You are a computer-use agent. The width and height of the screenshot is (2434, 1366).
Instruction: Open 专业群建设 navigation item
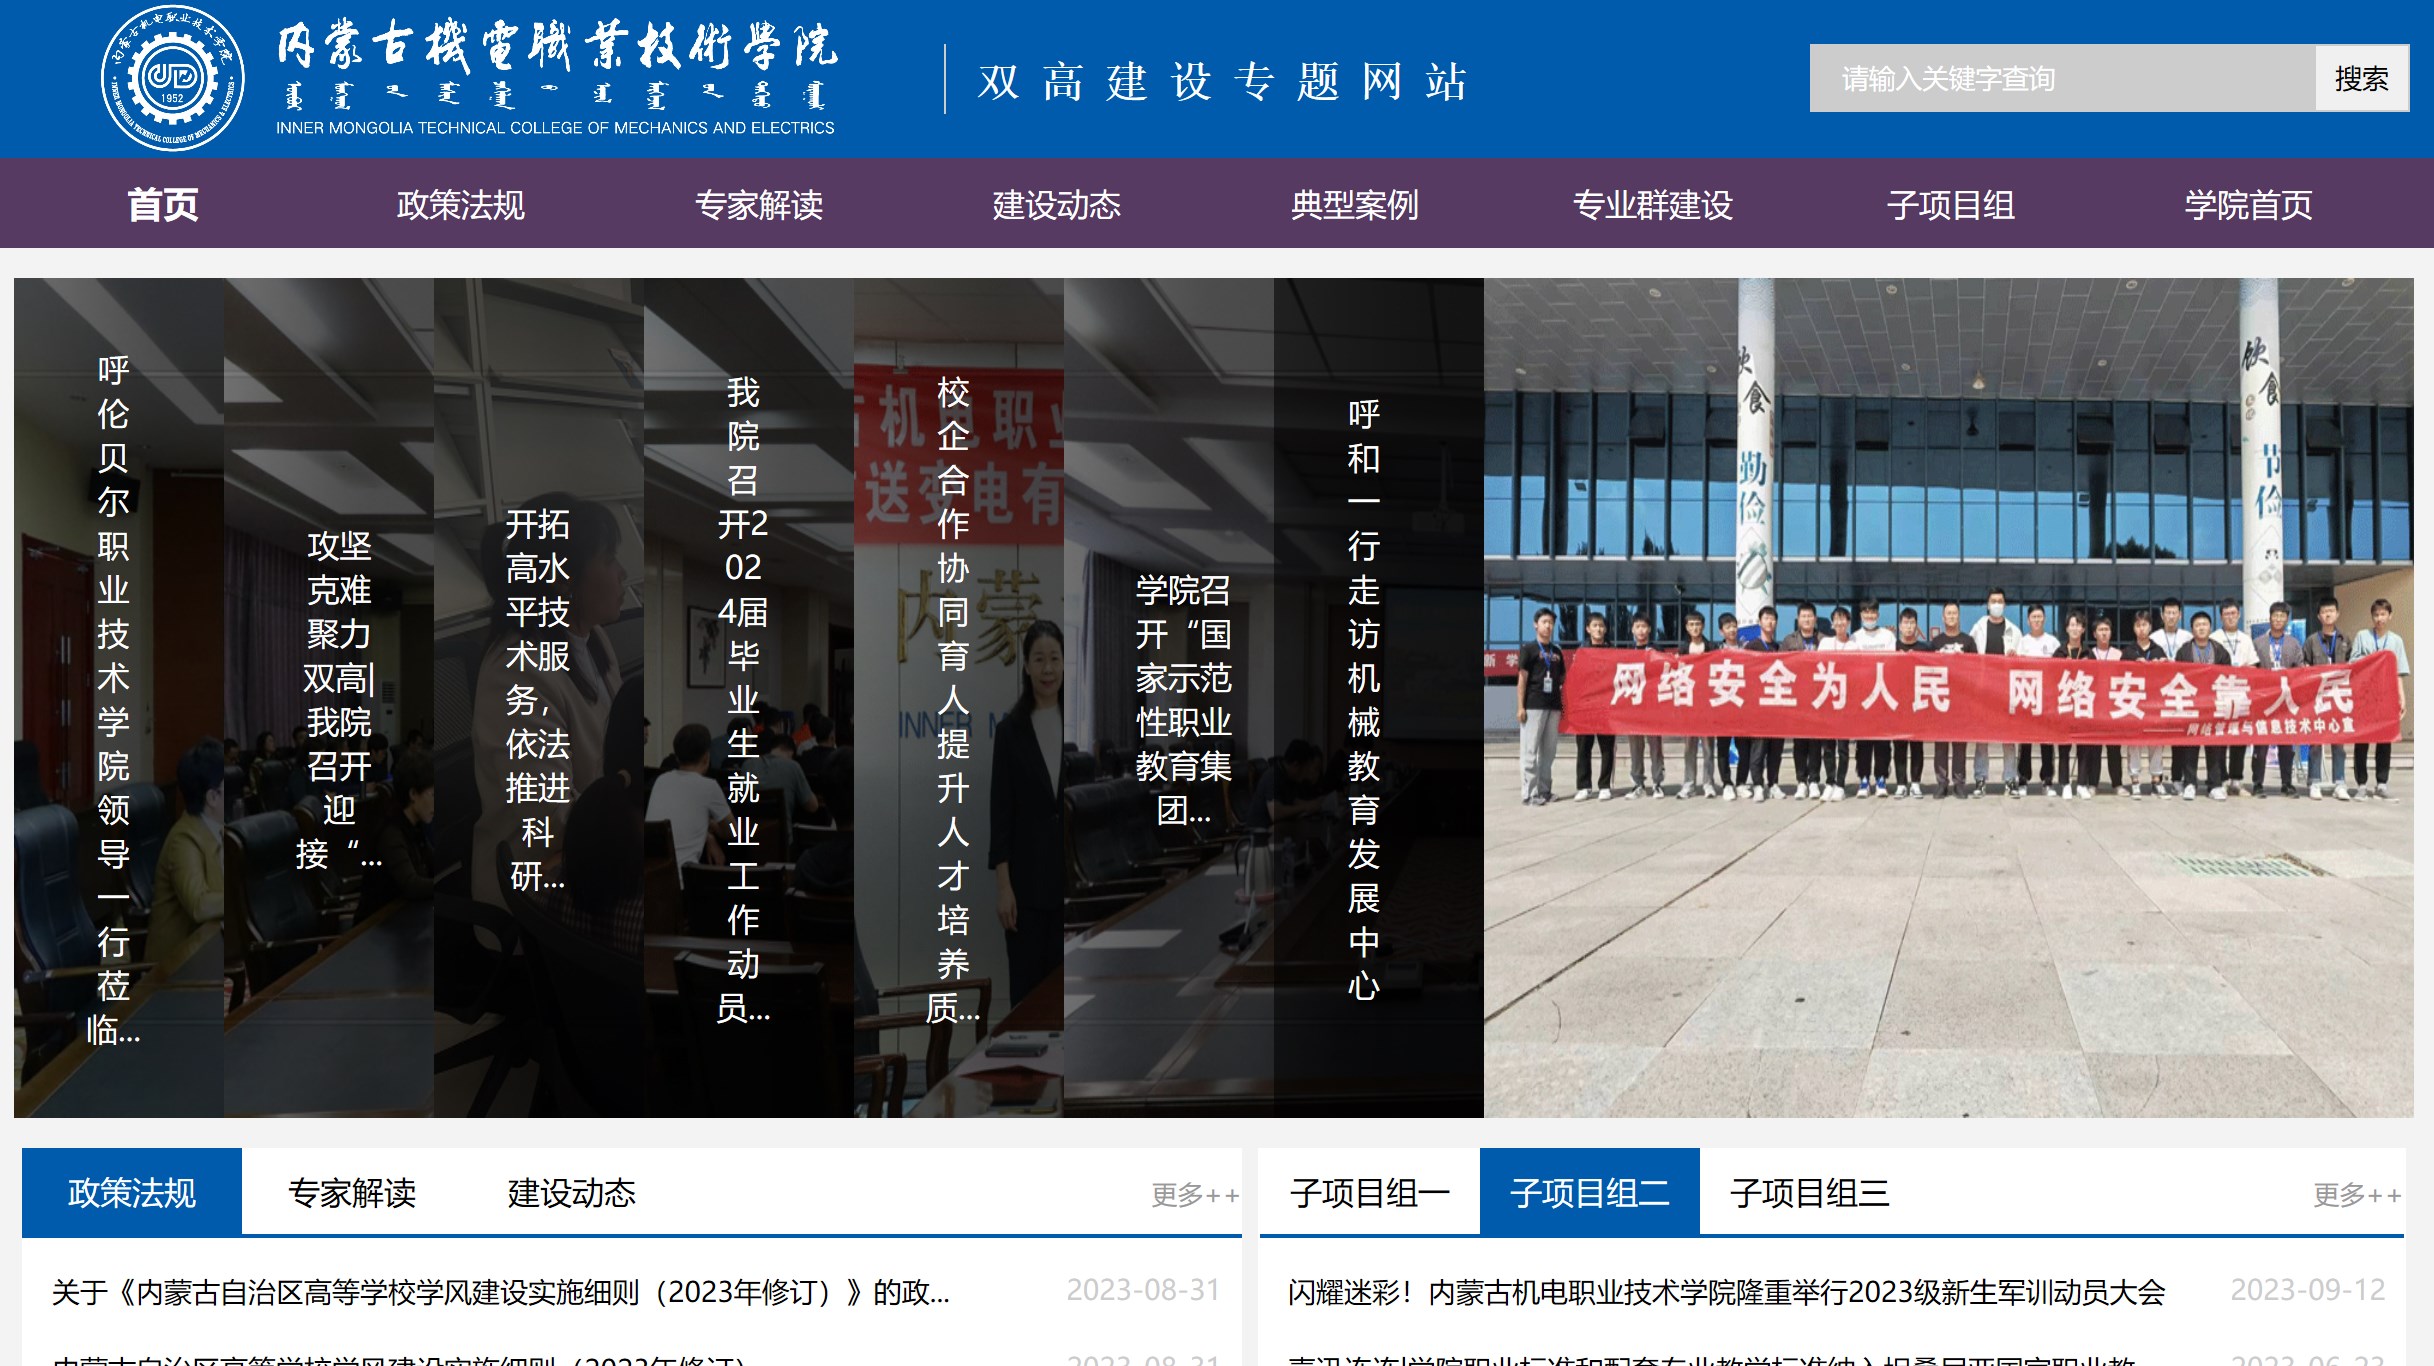(x=1652, y=204)
